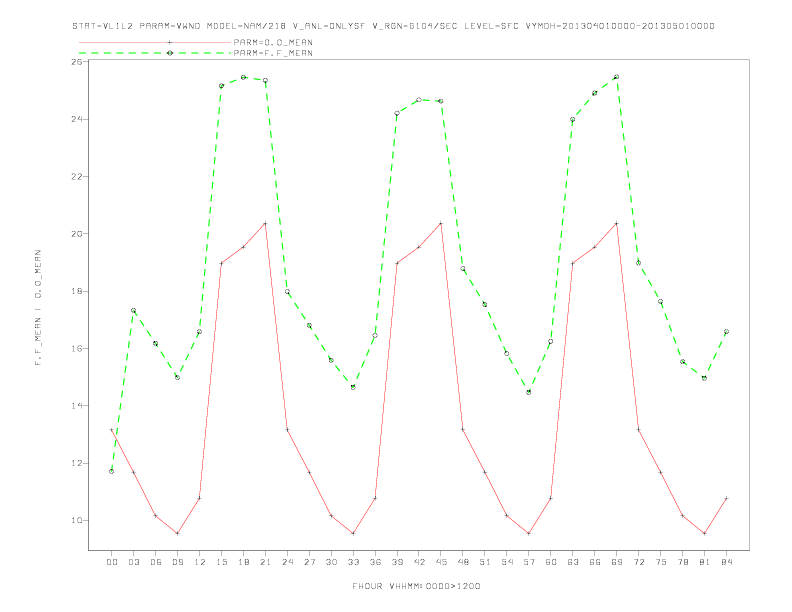Click x-axis hour label 15
The width and height of the screenshot is (792, 612).
[221, 562]
